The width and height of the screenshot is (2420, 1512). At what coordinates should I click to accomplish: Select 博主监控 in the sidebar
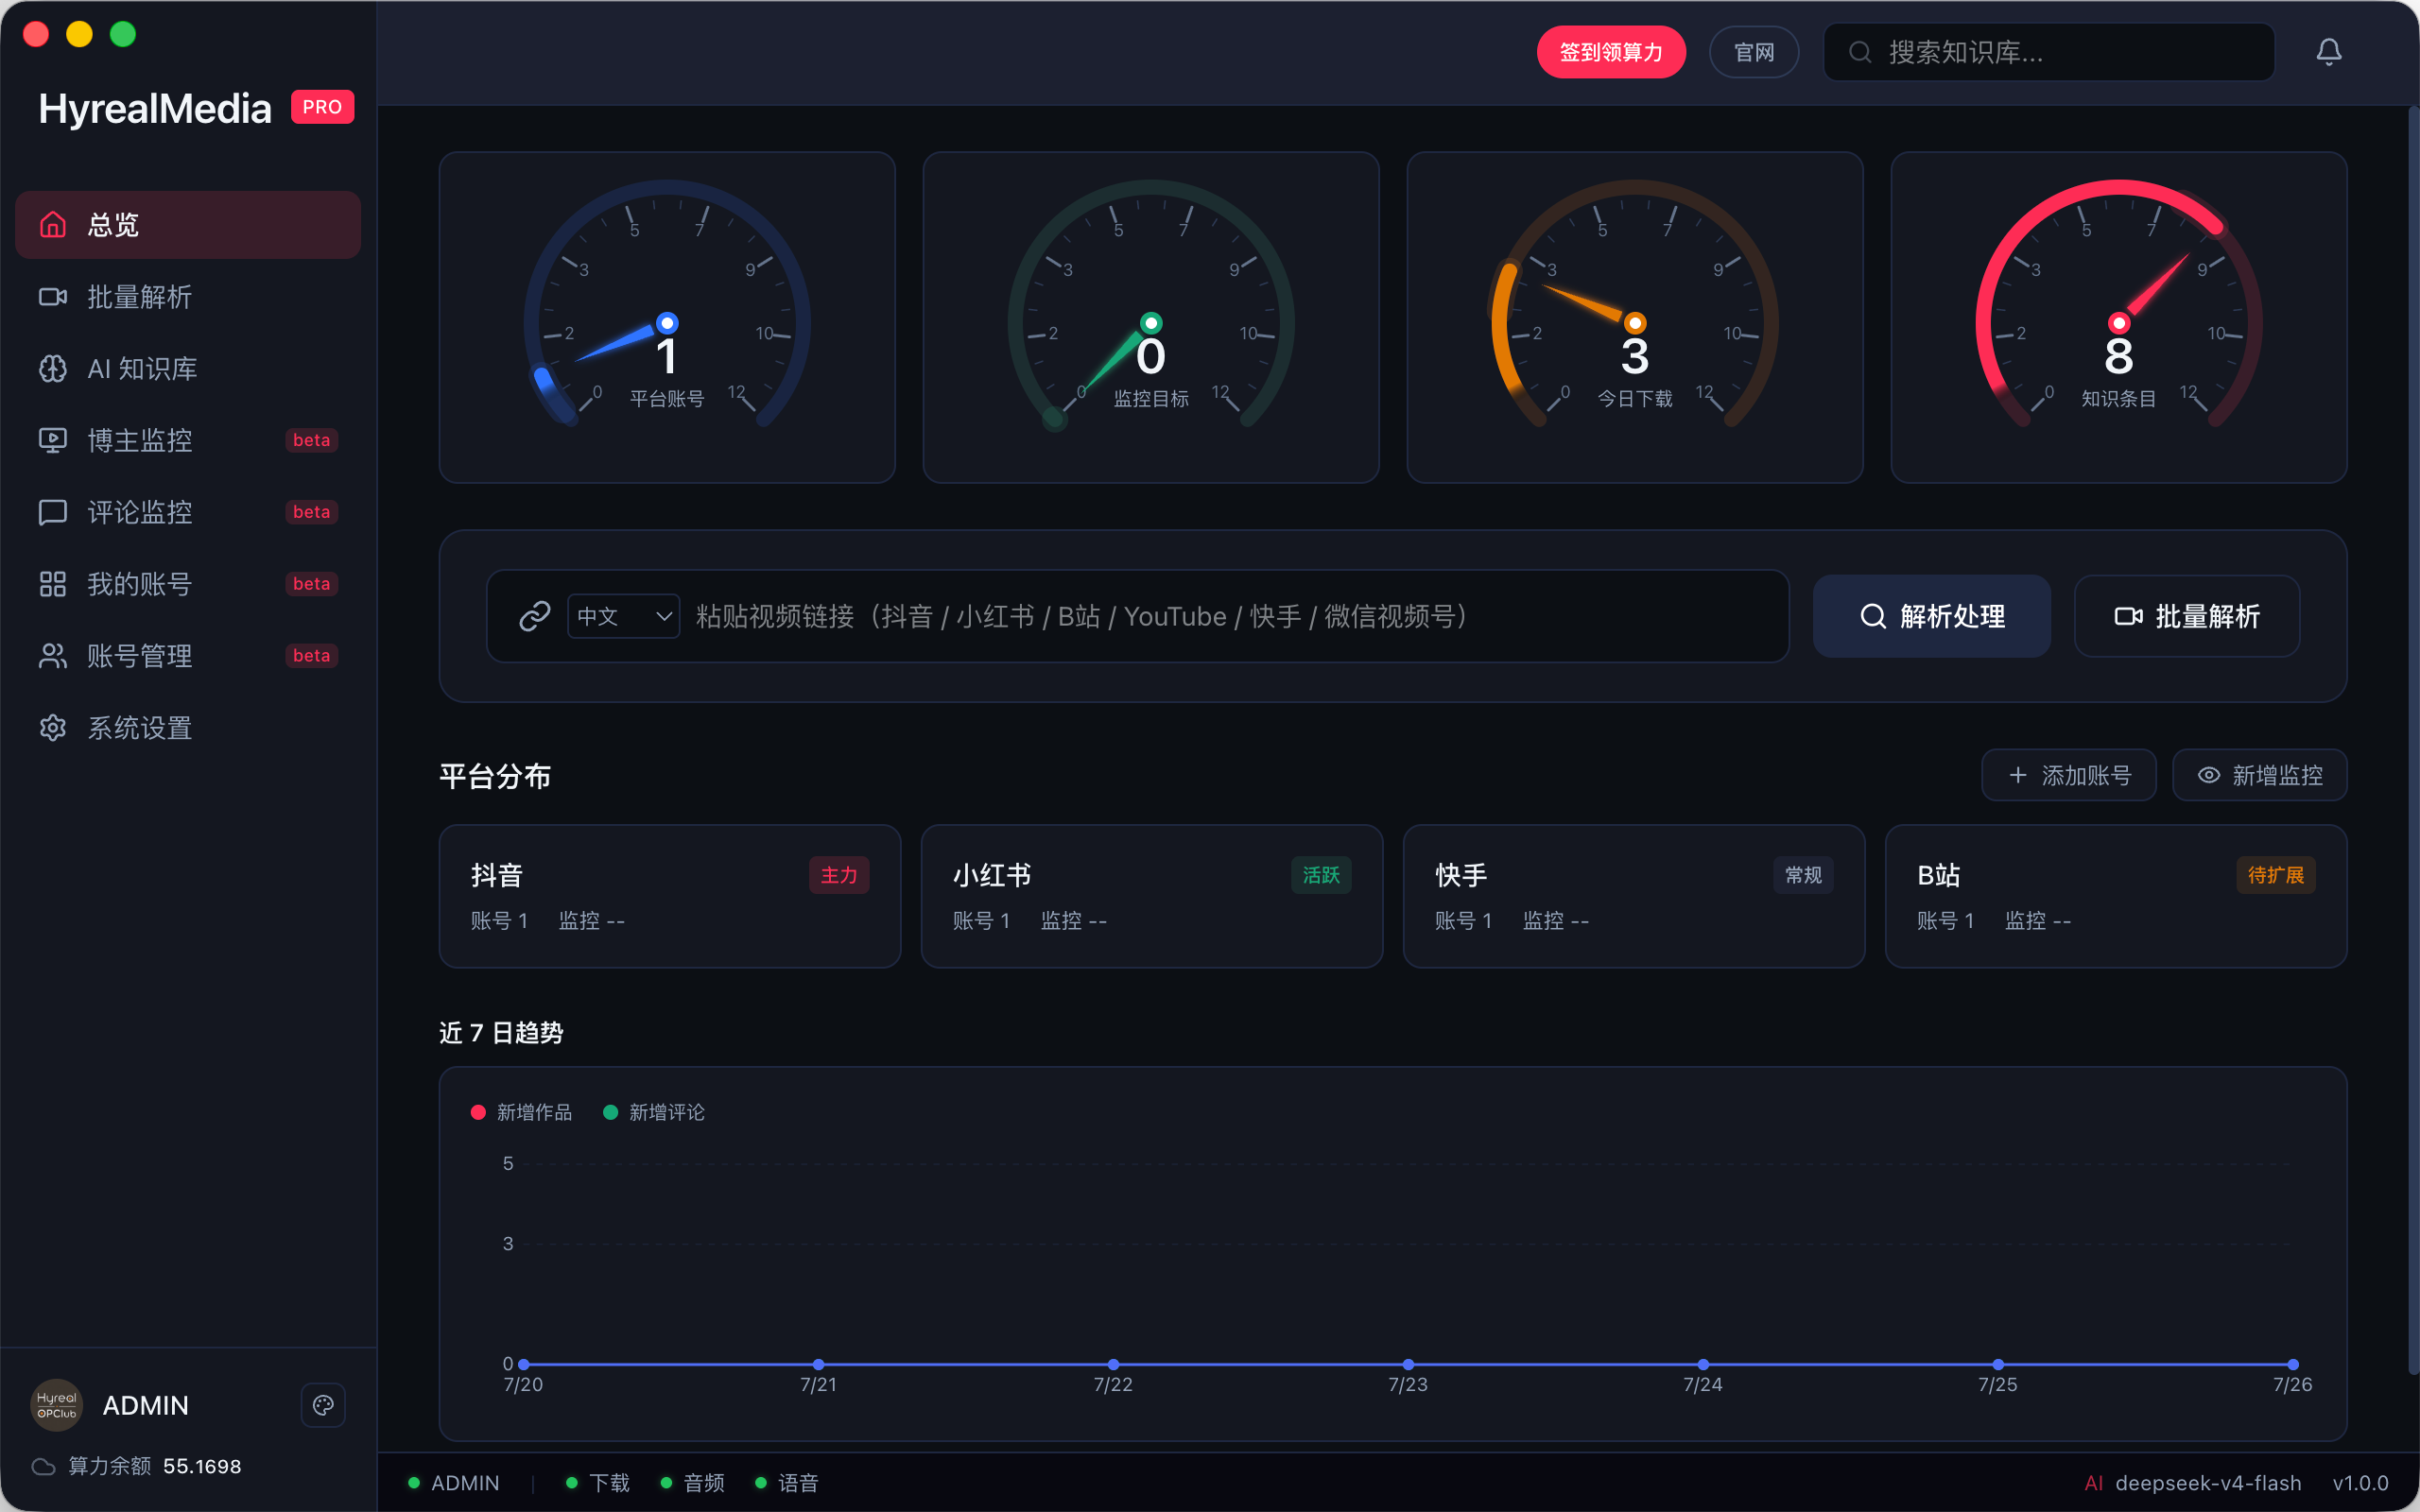coord(188,440)
